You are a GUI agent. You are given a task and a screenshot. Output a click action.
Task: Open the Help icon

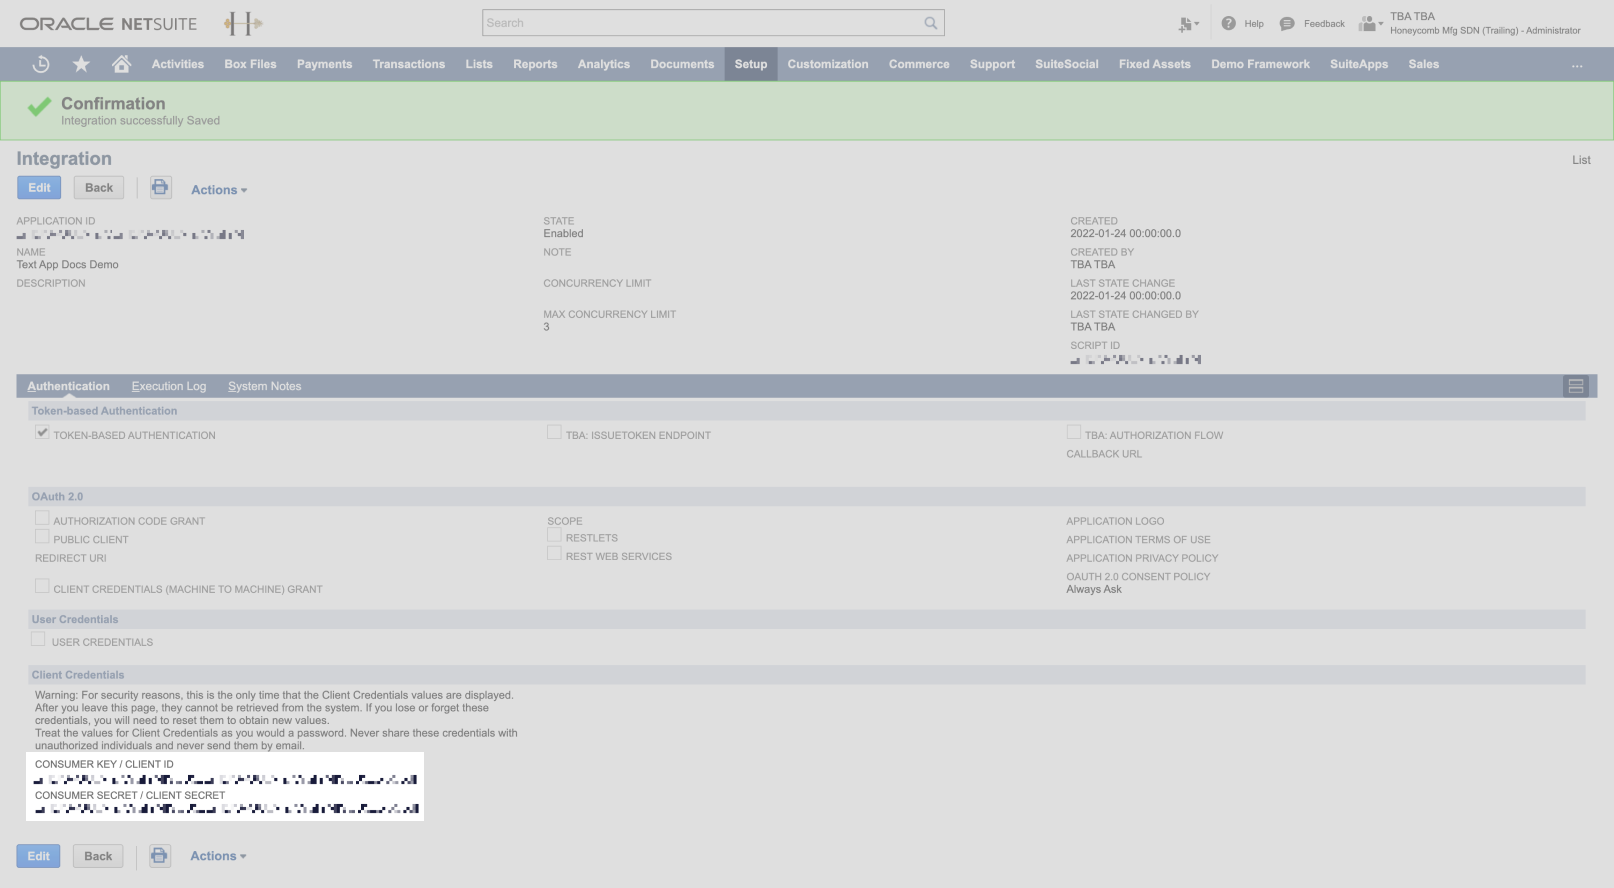[x=1229, y=23]
